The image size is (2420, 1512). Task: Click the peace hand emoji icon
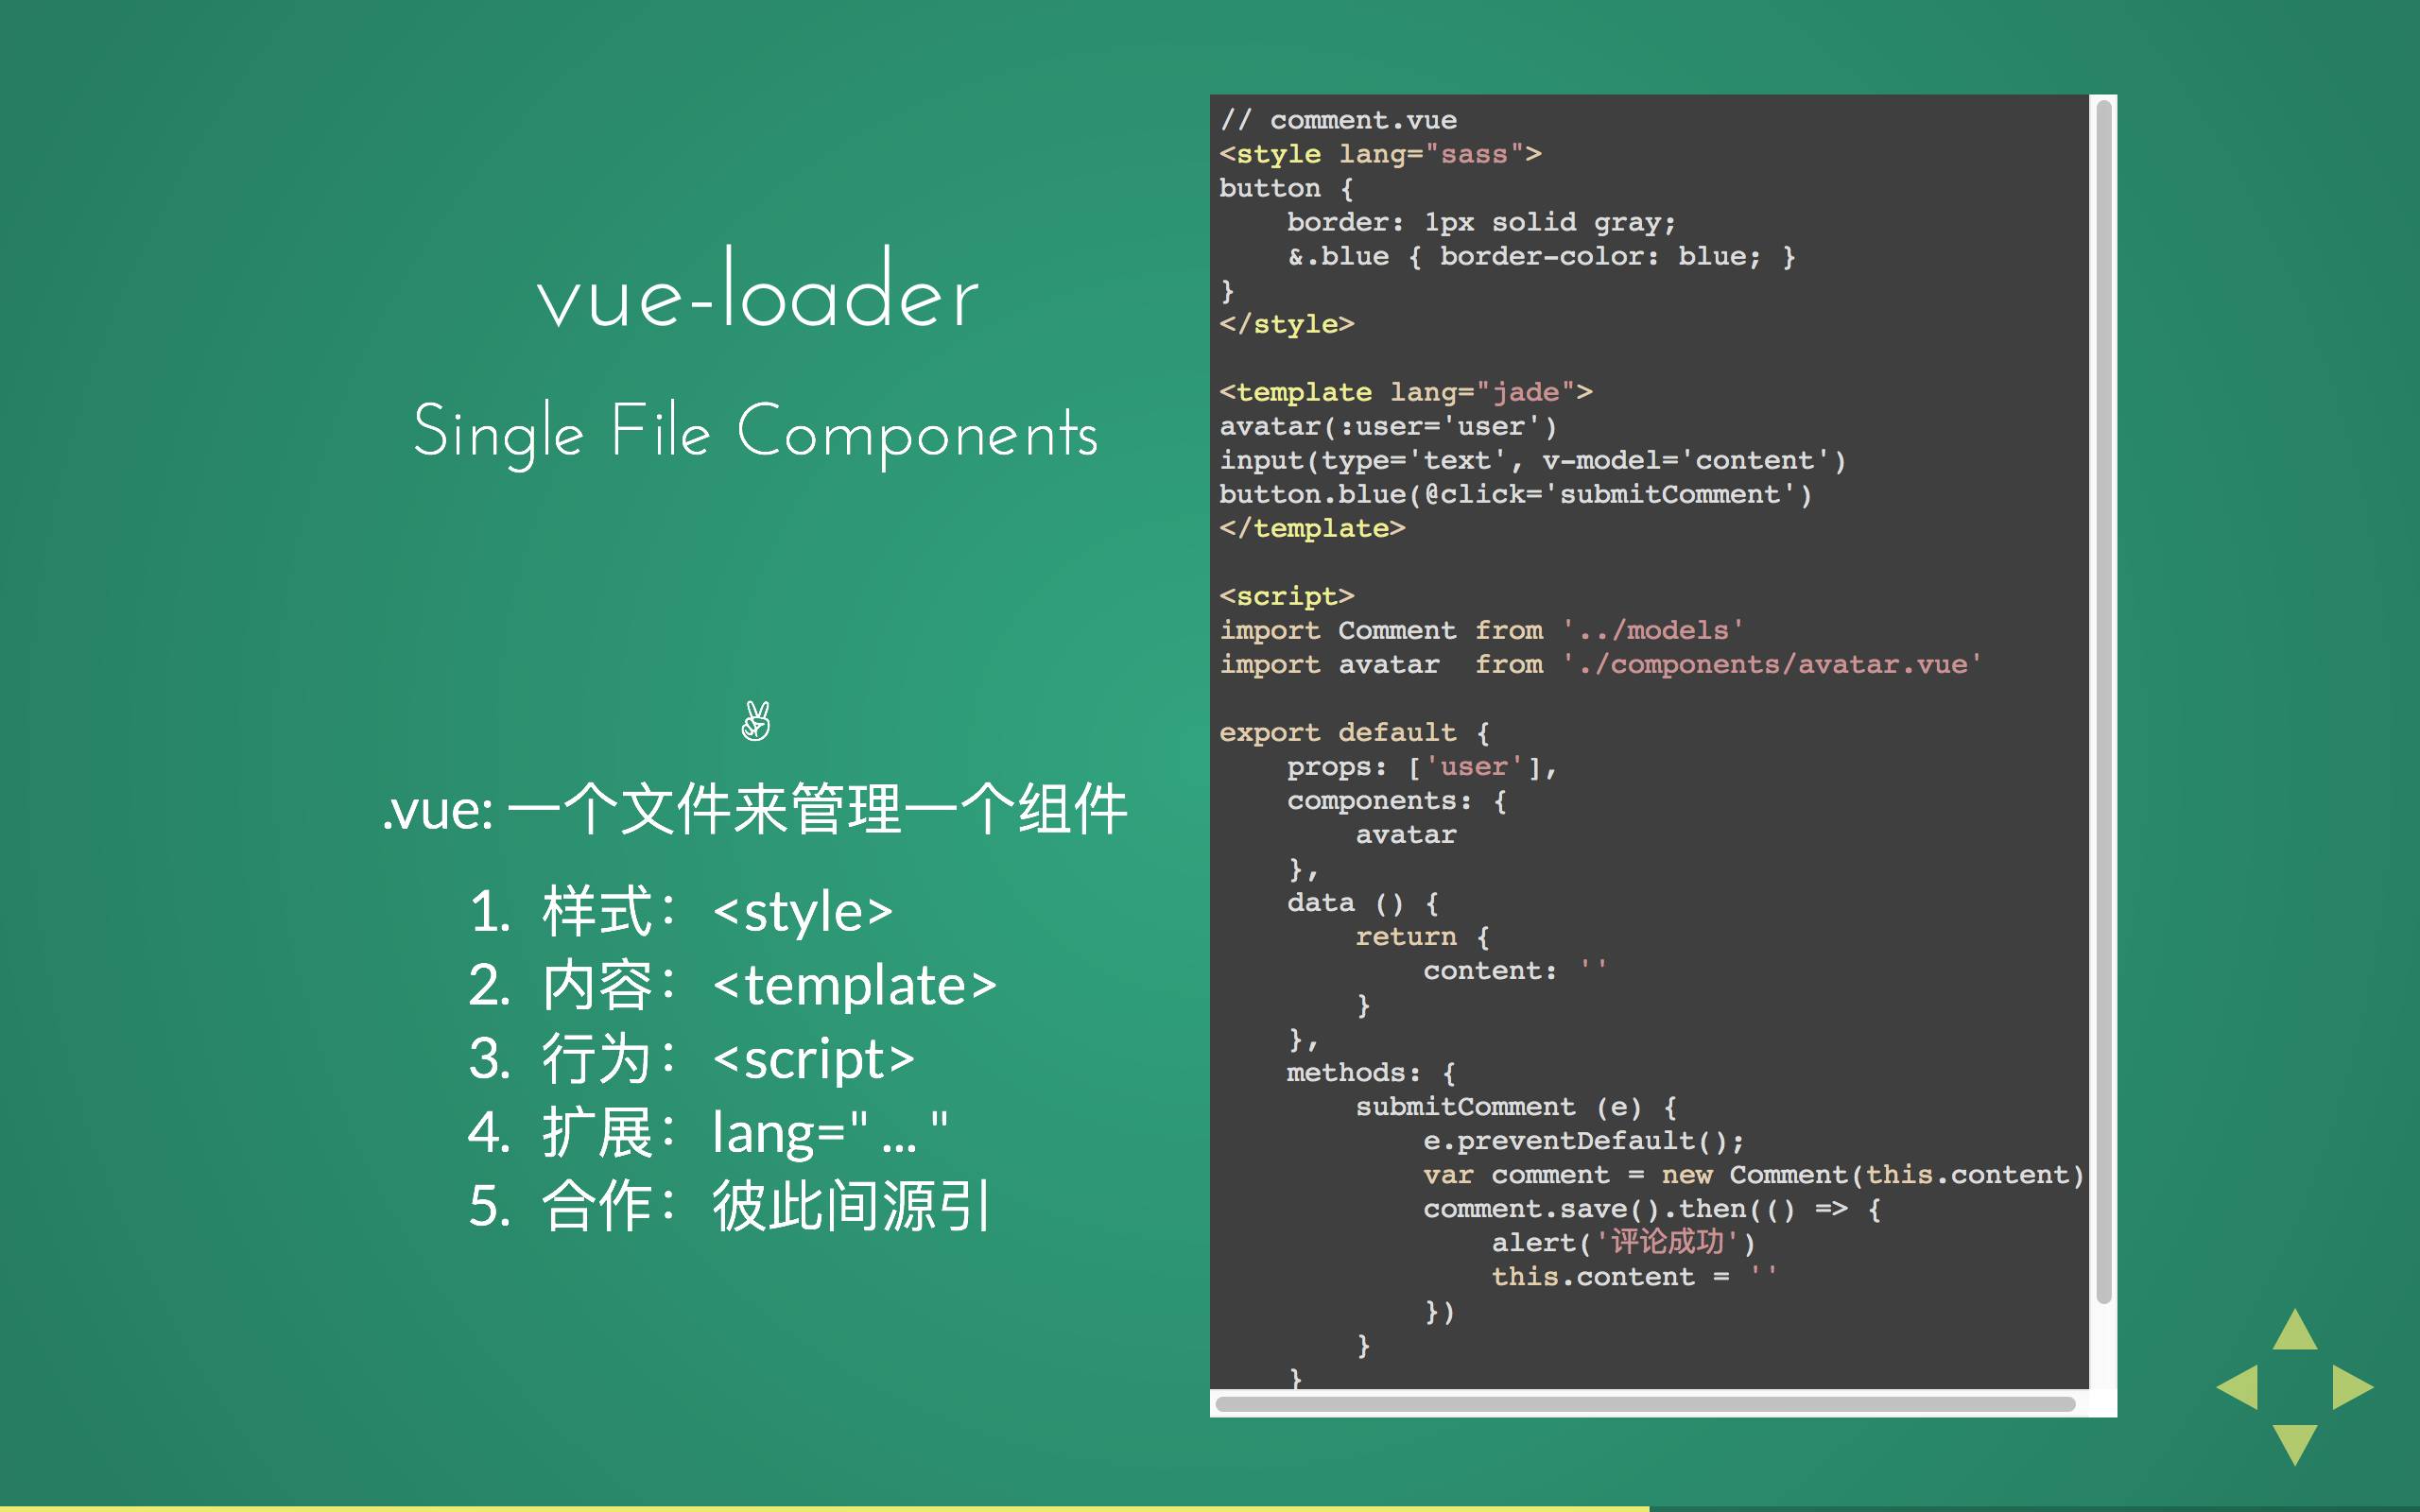coord(754,723)
